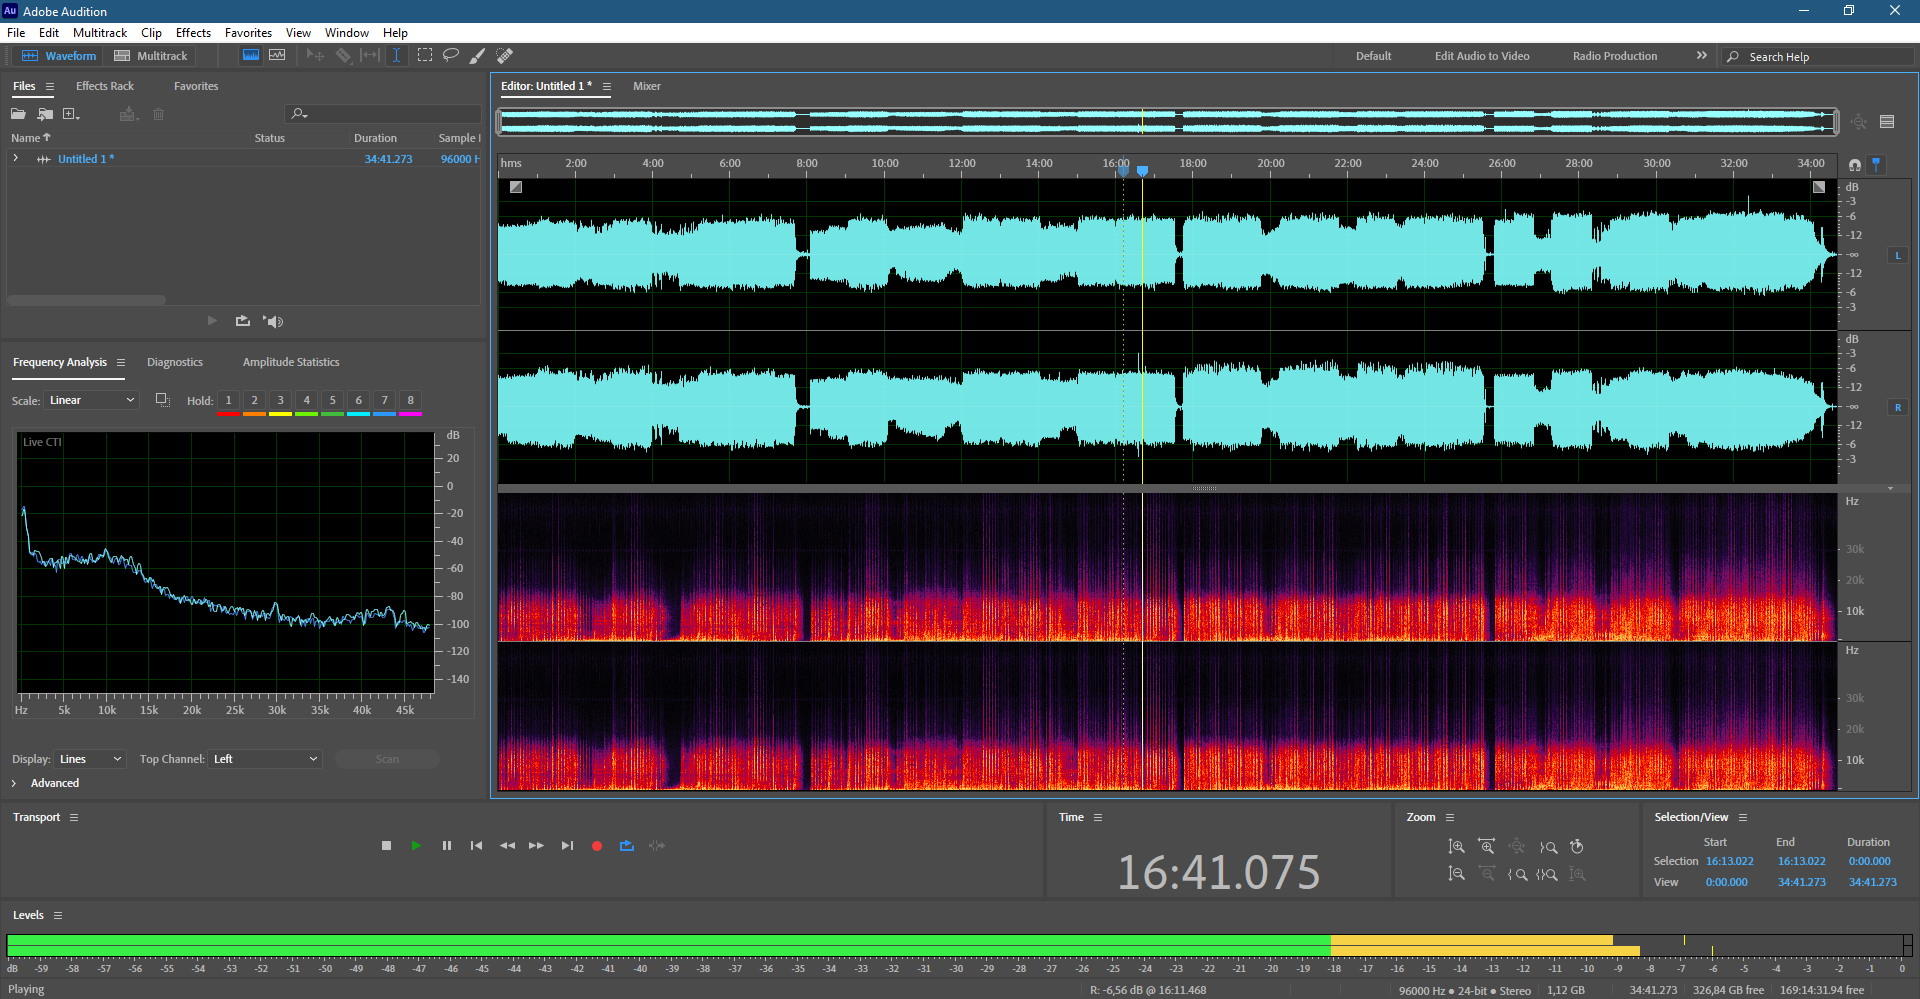Select the Lasso Selection tool
Image resolution: width=1920 pixels, height=999 pixels.
(451, 56)
